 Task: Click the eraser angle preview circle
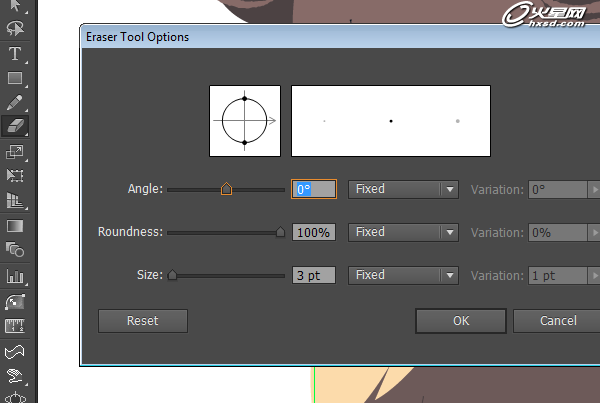[x=245, y=121]
